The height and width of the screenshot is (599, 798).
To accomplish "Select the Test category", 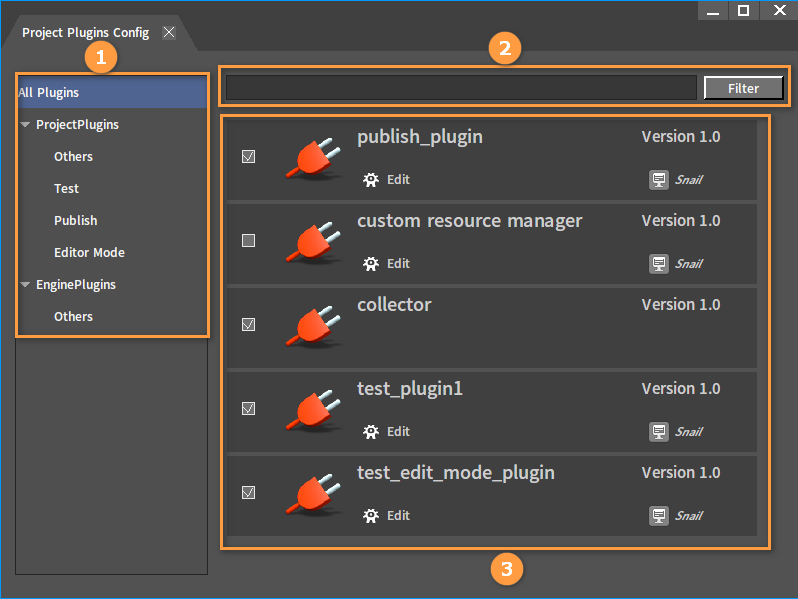I will (66, 189).
